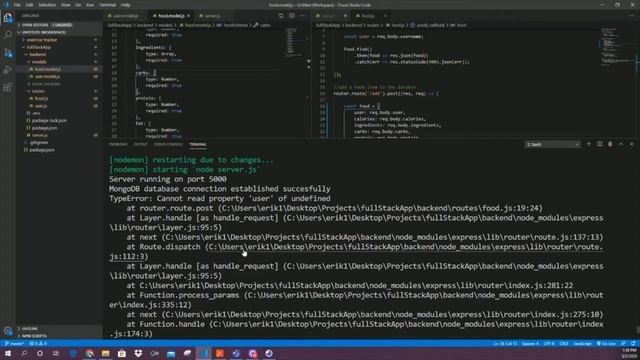Collapse the routes folder
This screenshot has height=360, width=640.
pyautogui.click(x=59, y=91)
